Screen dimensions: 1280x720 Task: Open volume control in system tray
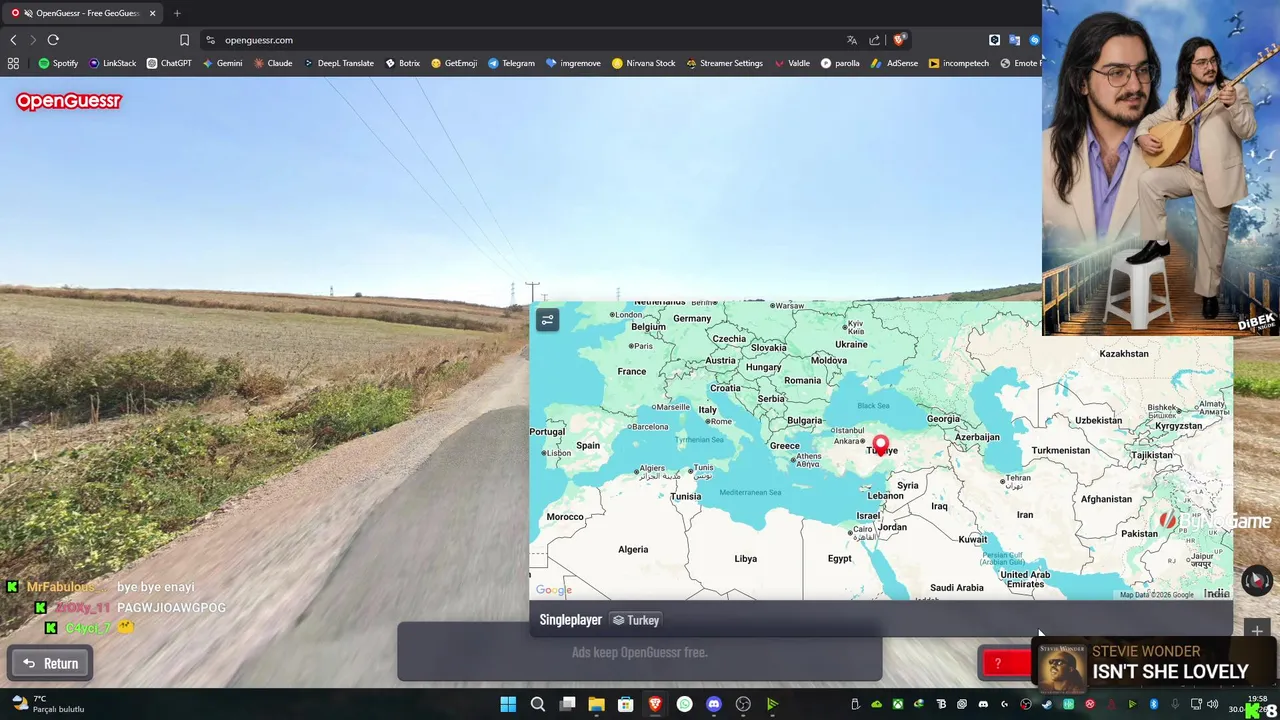(1213, 704)
